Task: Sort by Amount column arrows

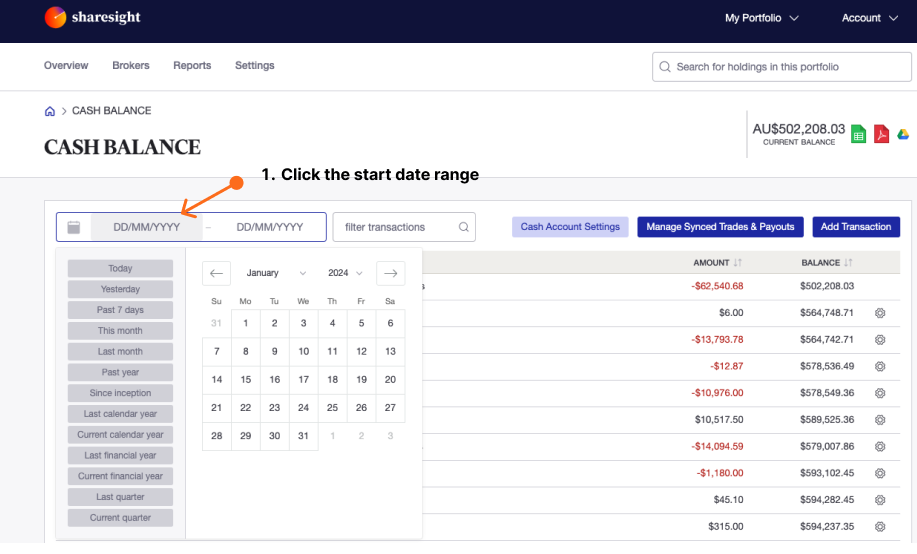Action: tap(737, 263)
